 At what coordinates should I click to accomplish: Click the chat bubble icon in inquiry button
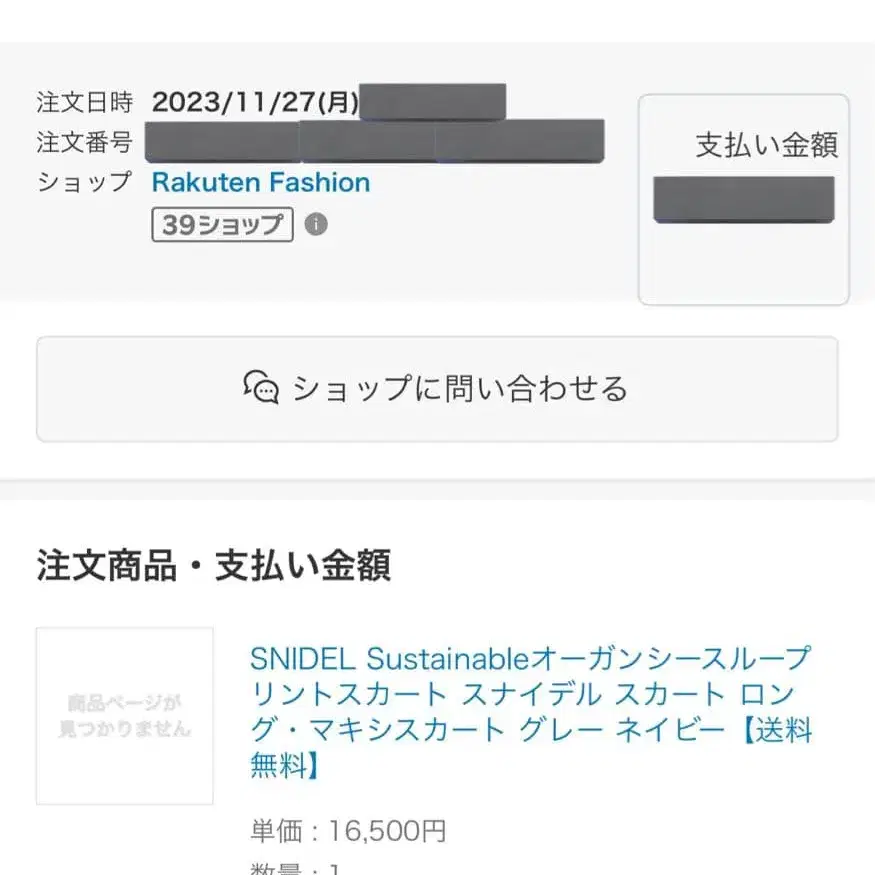[x=261, y=387]
